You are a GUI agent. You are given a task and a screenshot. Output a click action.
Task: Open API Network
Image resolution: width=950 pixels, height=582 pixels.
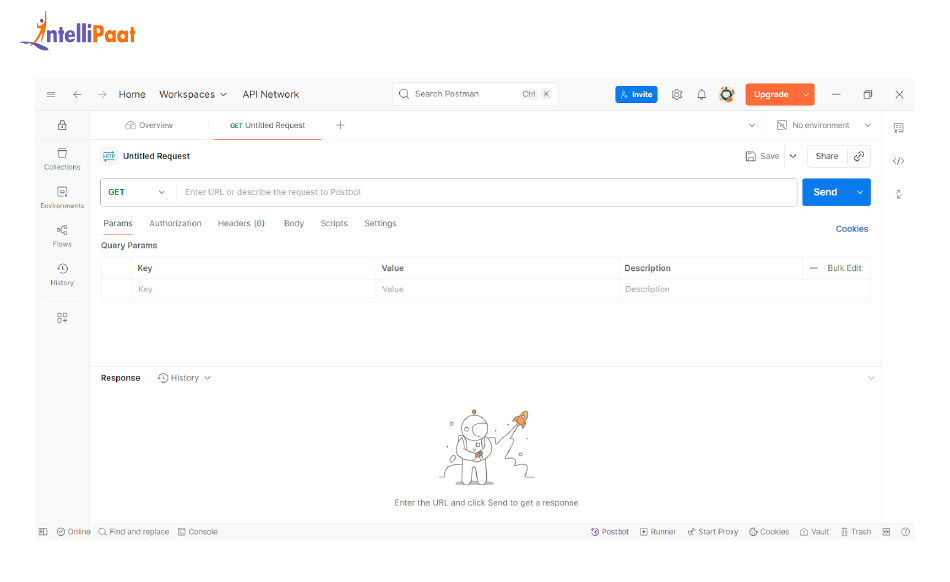tap(271, 94)
